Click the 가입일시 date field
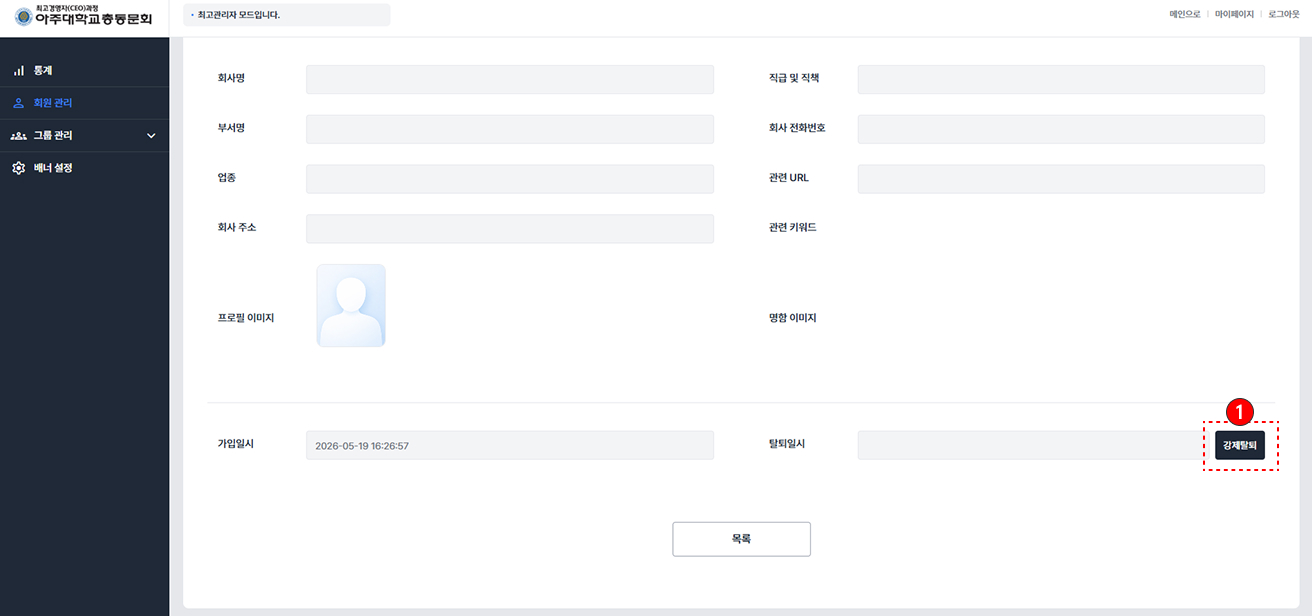 tap(510, 445)
